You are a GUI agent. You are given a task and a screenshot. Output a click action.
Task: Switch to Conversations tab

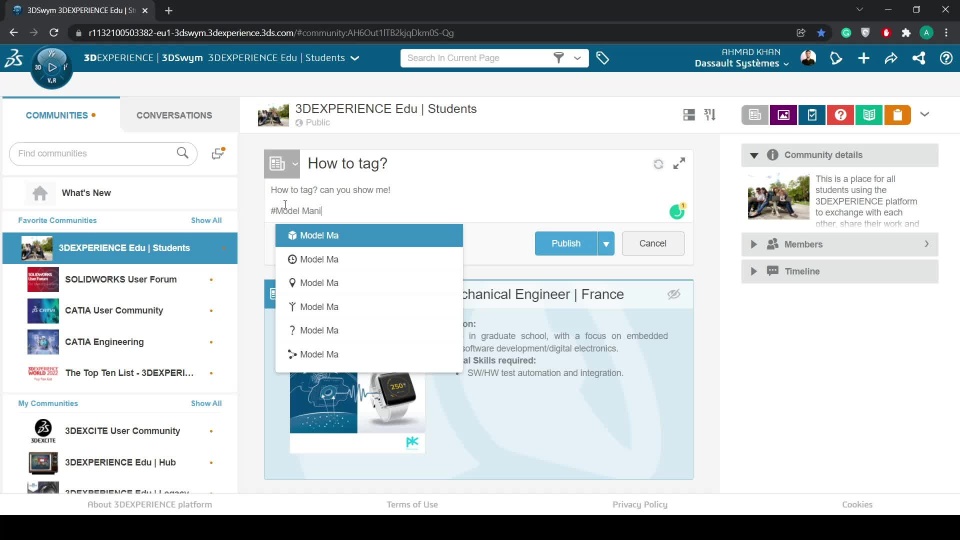174,115
